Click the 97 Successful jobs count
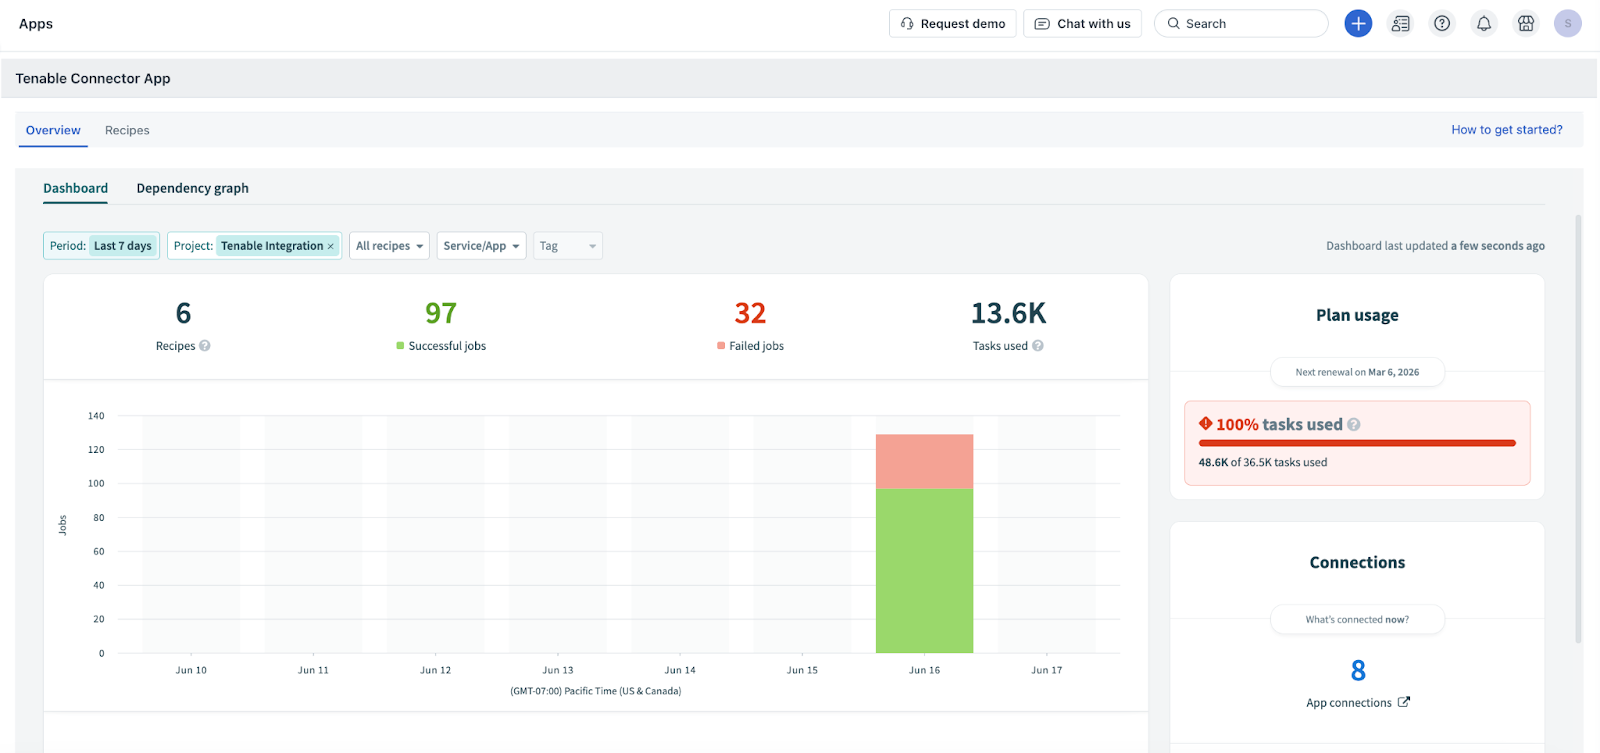1600x753 pixels. tap(441, 313)
